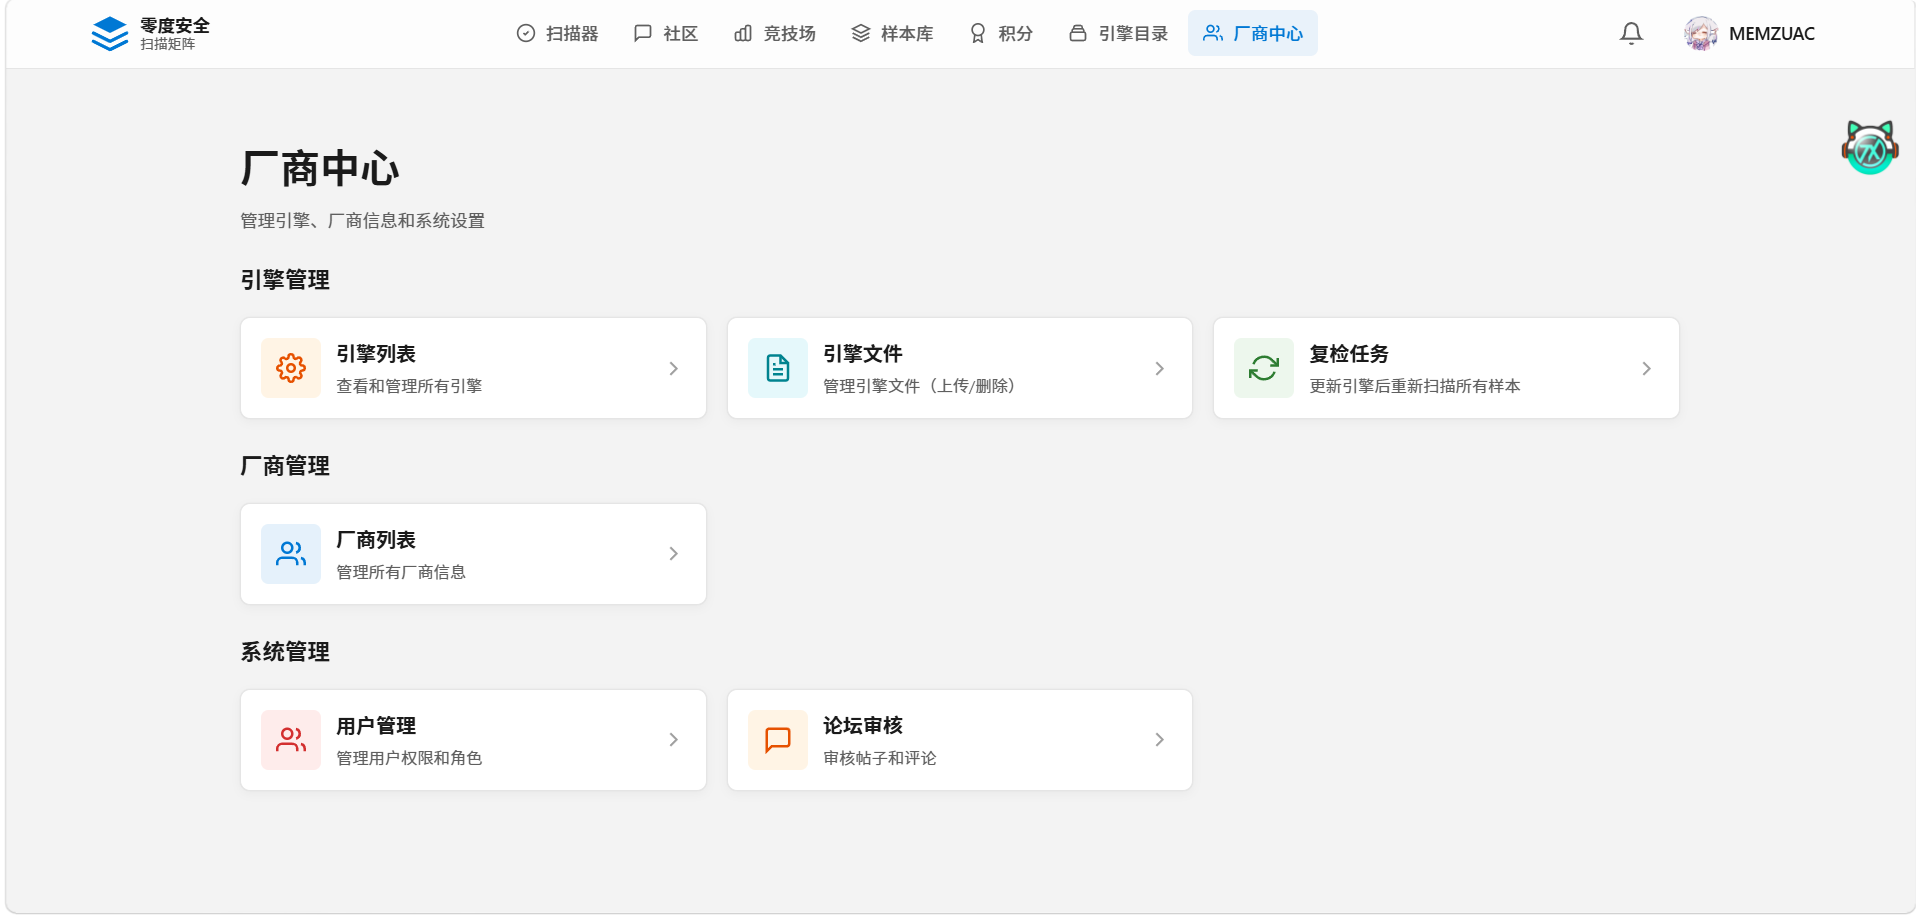Click the 零度安全 logo icon
Image resolution: width=1919 pixels, height=915 pixels.
point(110,34)
